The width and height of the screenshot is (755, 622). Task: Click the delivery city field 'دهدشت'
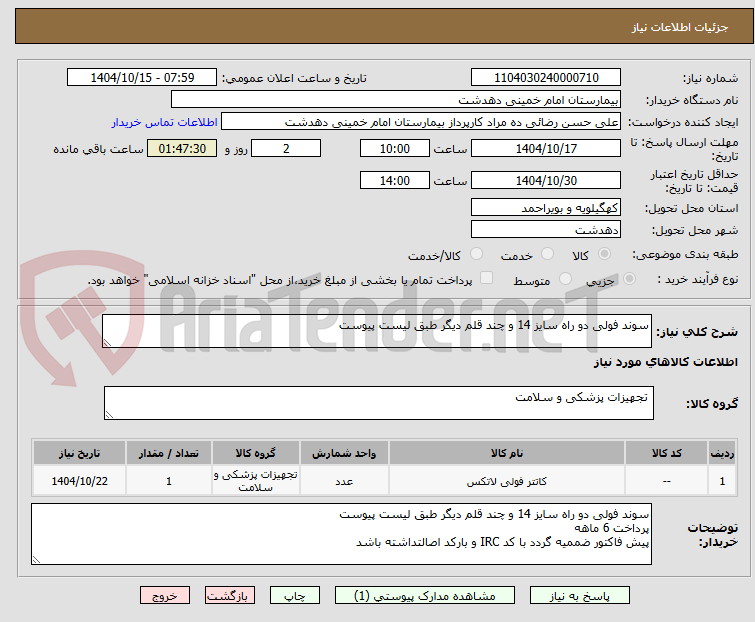pyautogui.click(x=546, y=230)
